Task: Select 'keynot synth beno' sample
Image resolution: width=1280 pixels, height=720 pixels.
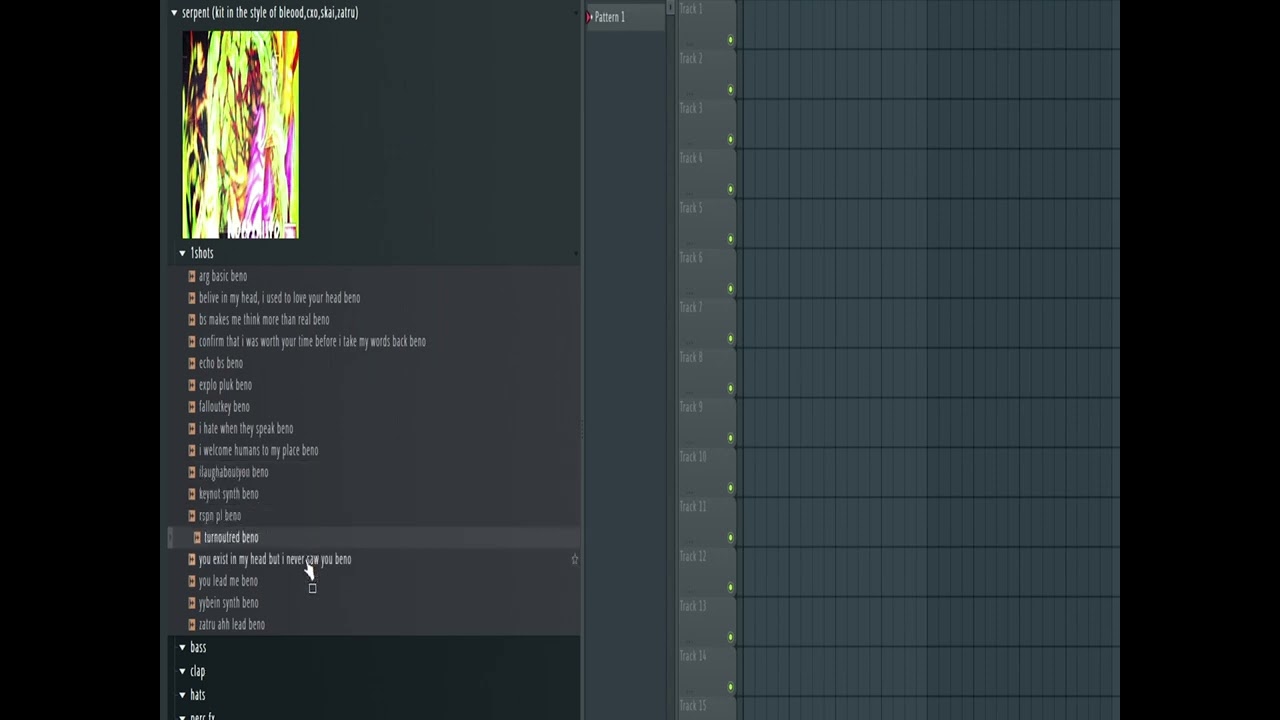Action: coord(228,494)
